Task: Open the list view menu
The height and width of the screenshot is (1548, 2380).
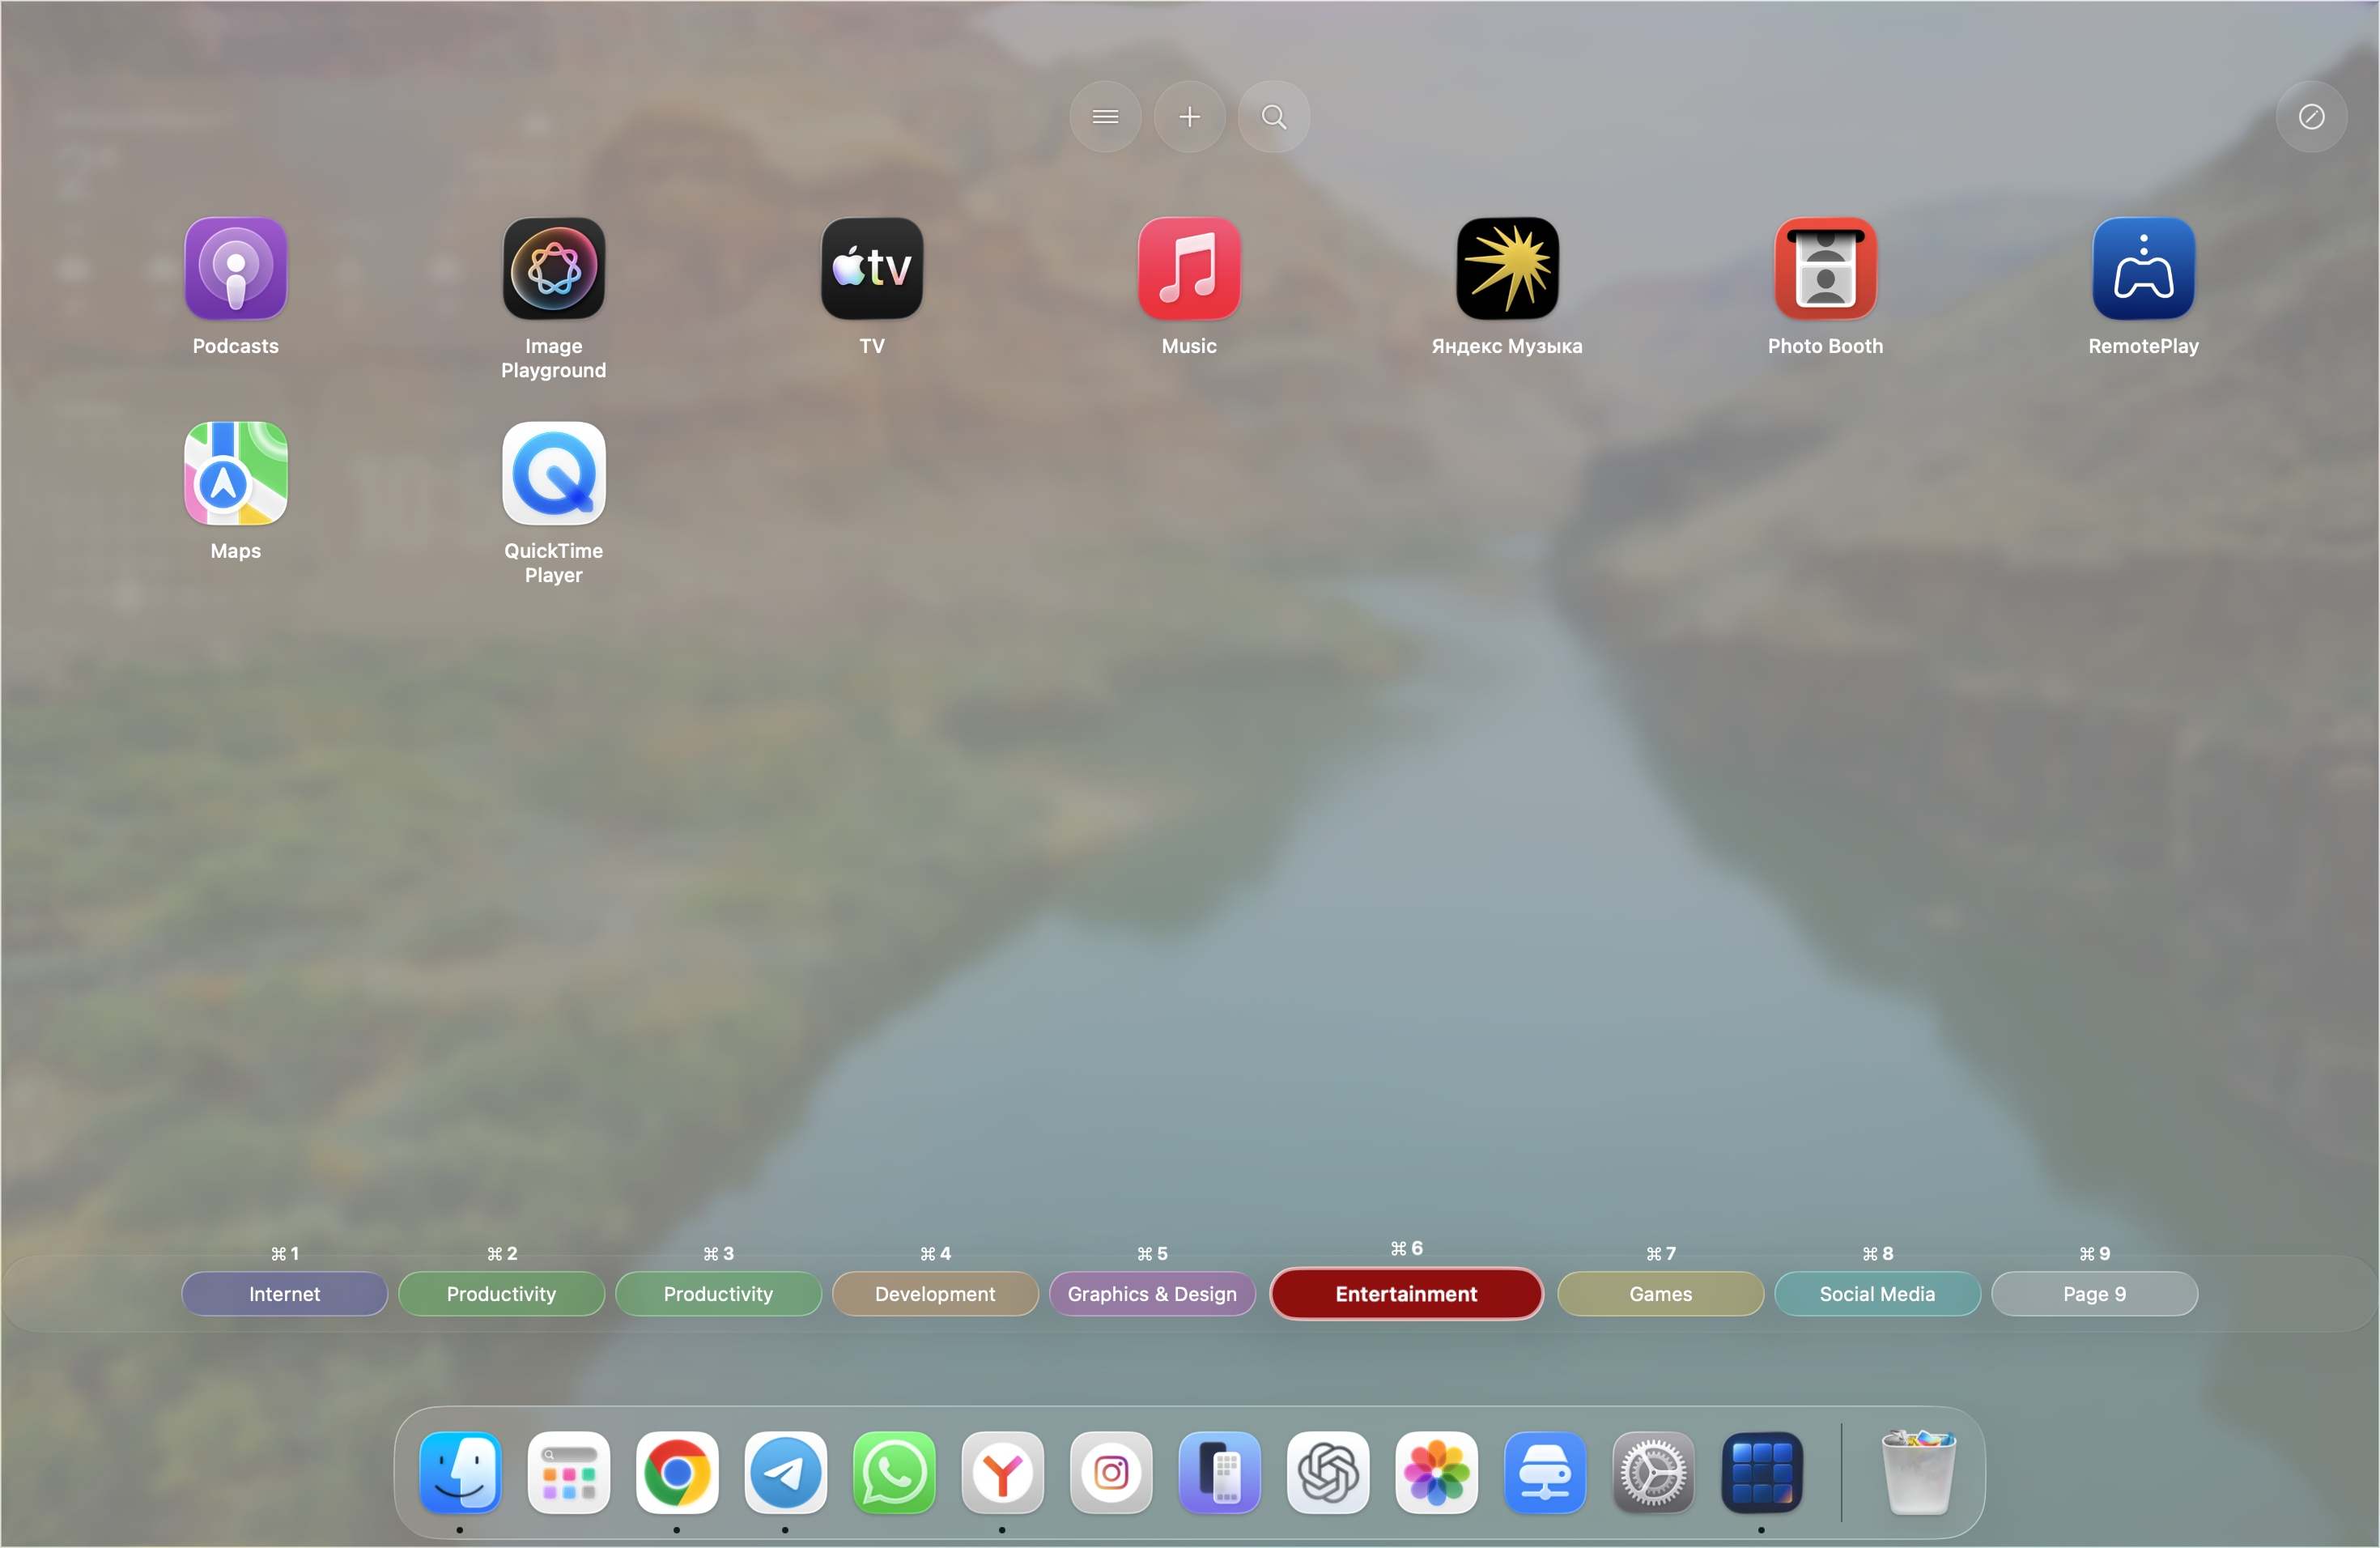Action: click(1105, 116)
